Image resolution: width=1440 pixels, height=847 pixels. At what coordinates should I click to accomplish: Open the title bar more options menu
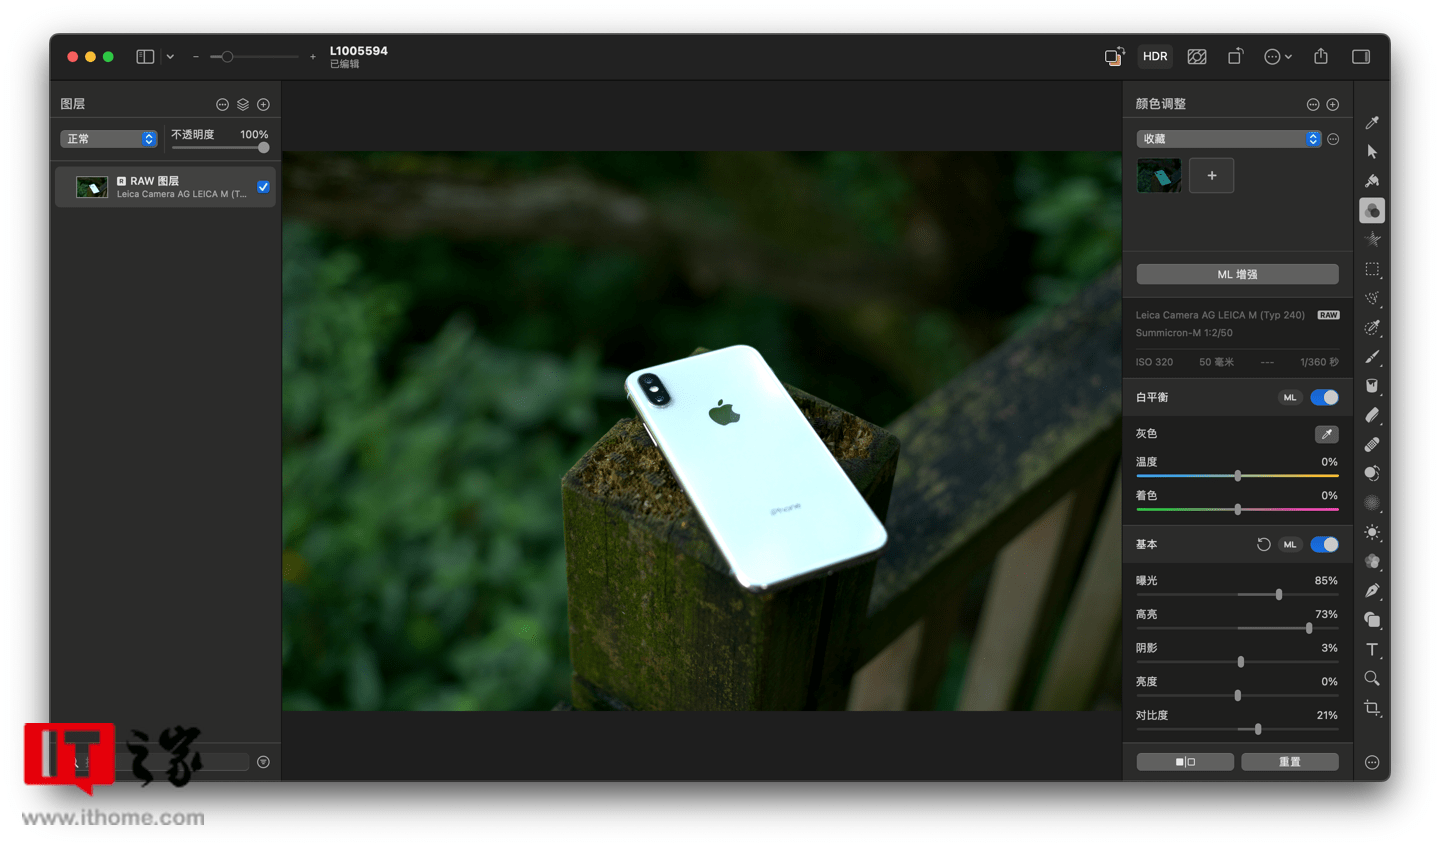[x=1277, y=57]
